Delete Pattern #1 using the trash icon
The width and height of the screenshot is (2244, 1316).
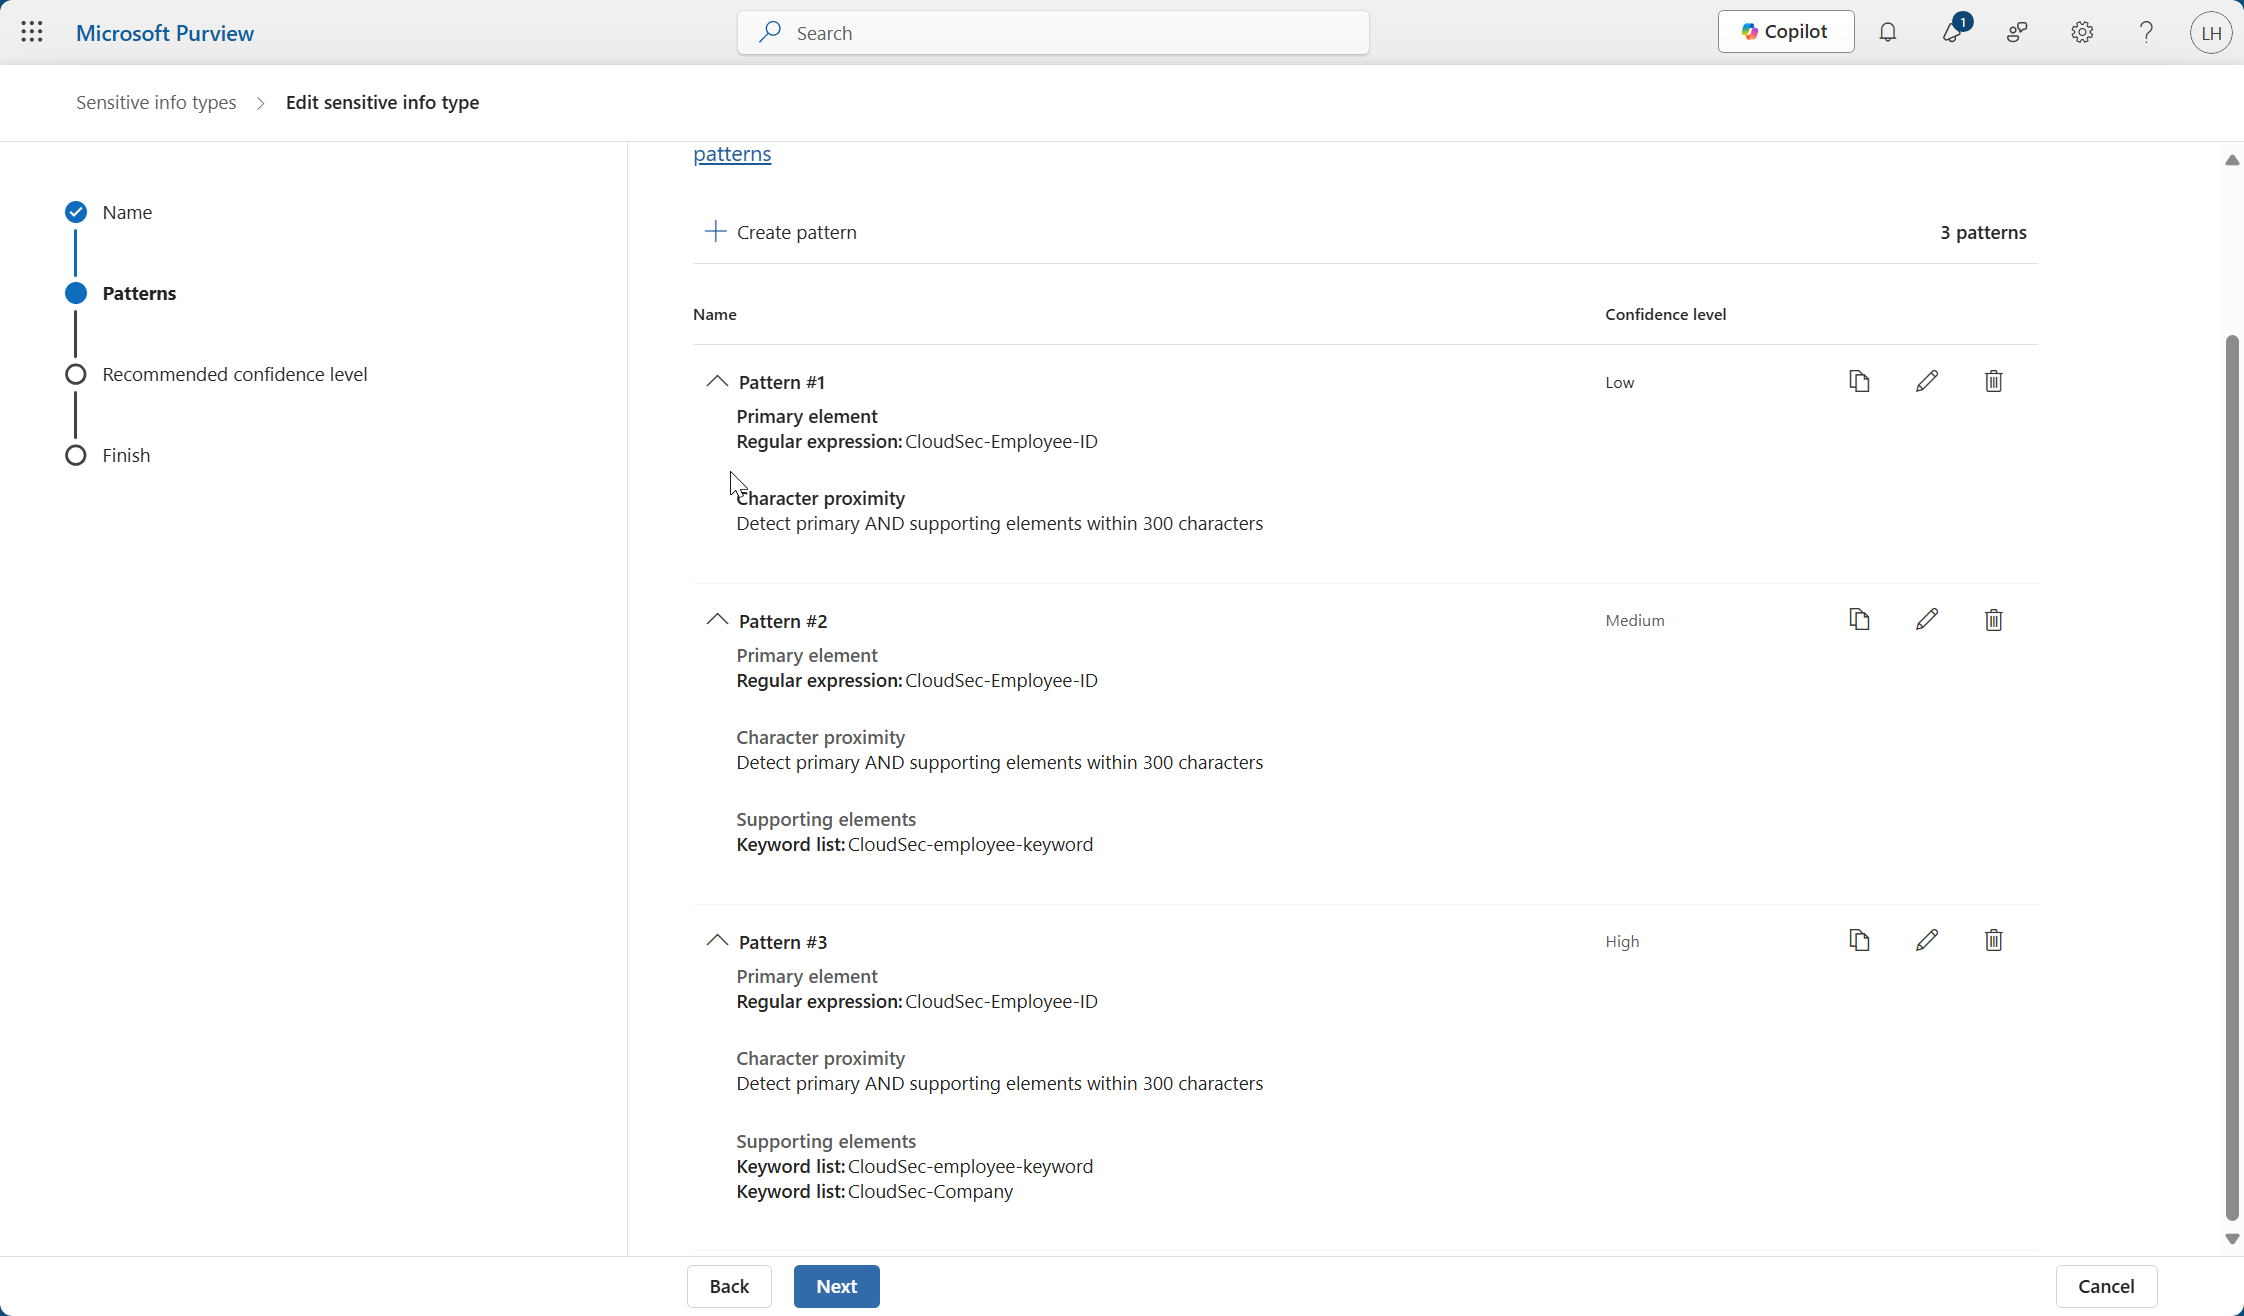pos(1993,381)
